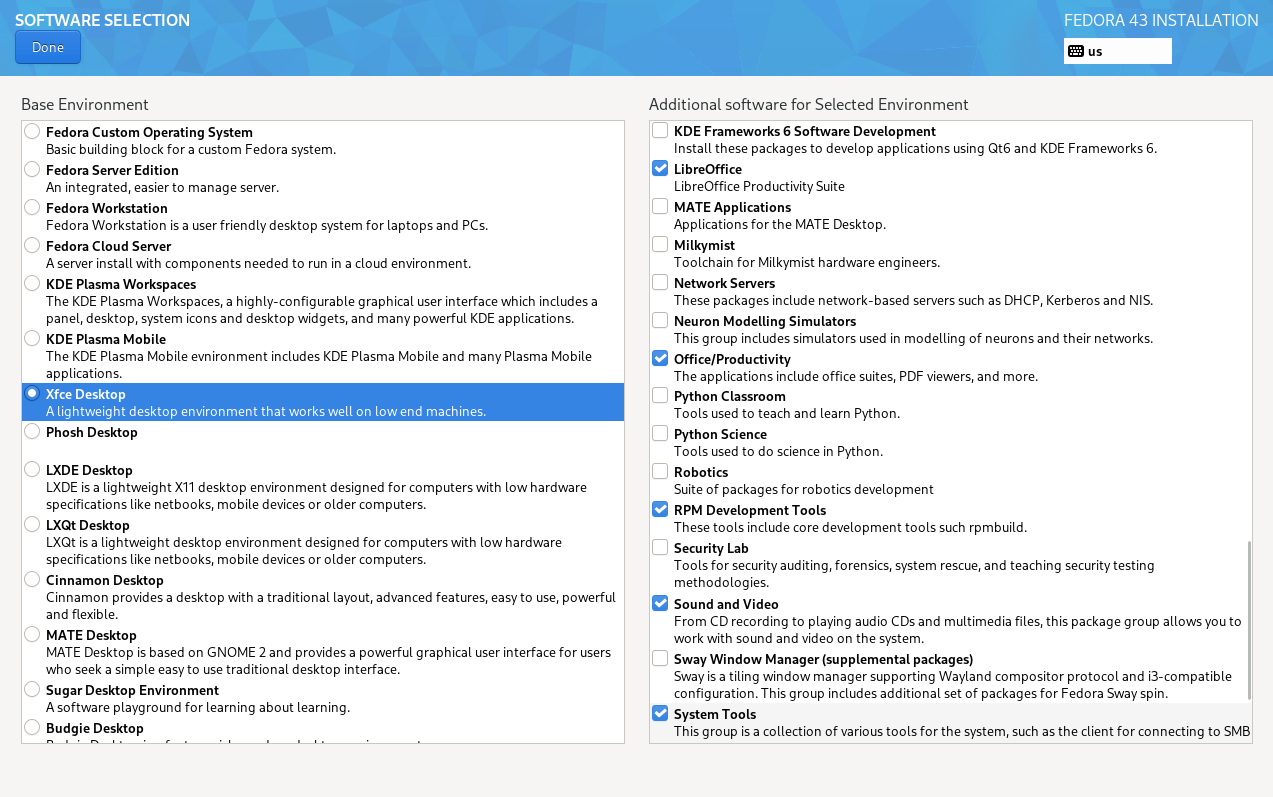The width and height of the screenshot is (1273, 797).
Task: Check the Python Science add-on
Action: coord(660,434)
